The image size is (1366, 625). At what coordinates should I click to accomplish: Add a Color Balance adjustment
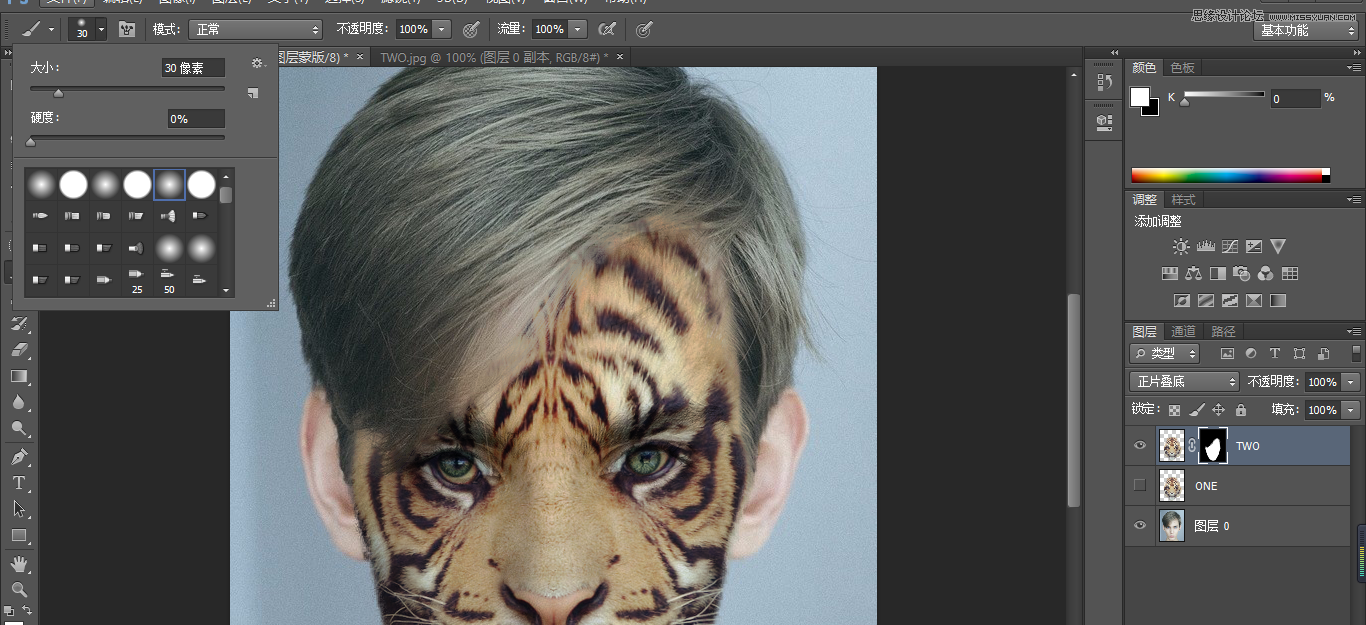(1193, 273)
